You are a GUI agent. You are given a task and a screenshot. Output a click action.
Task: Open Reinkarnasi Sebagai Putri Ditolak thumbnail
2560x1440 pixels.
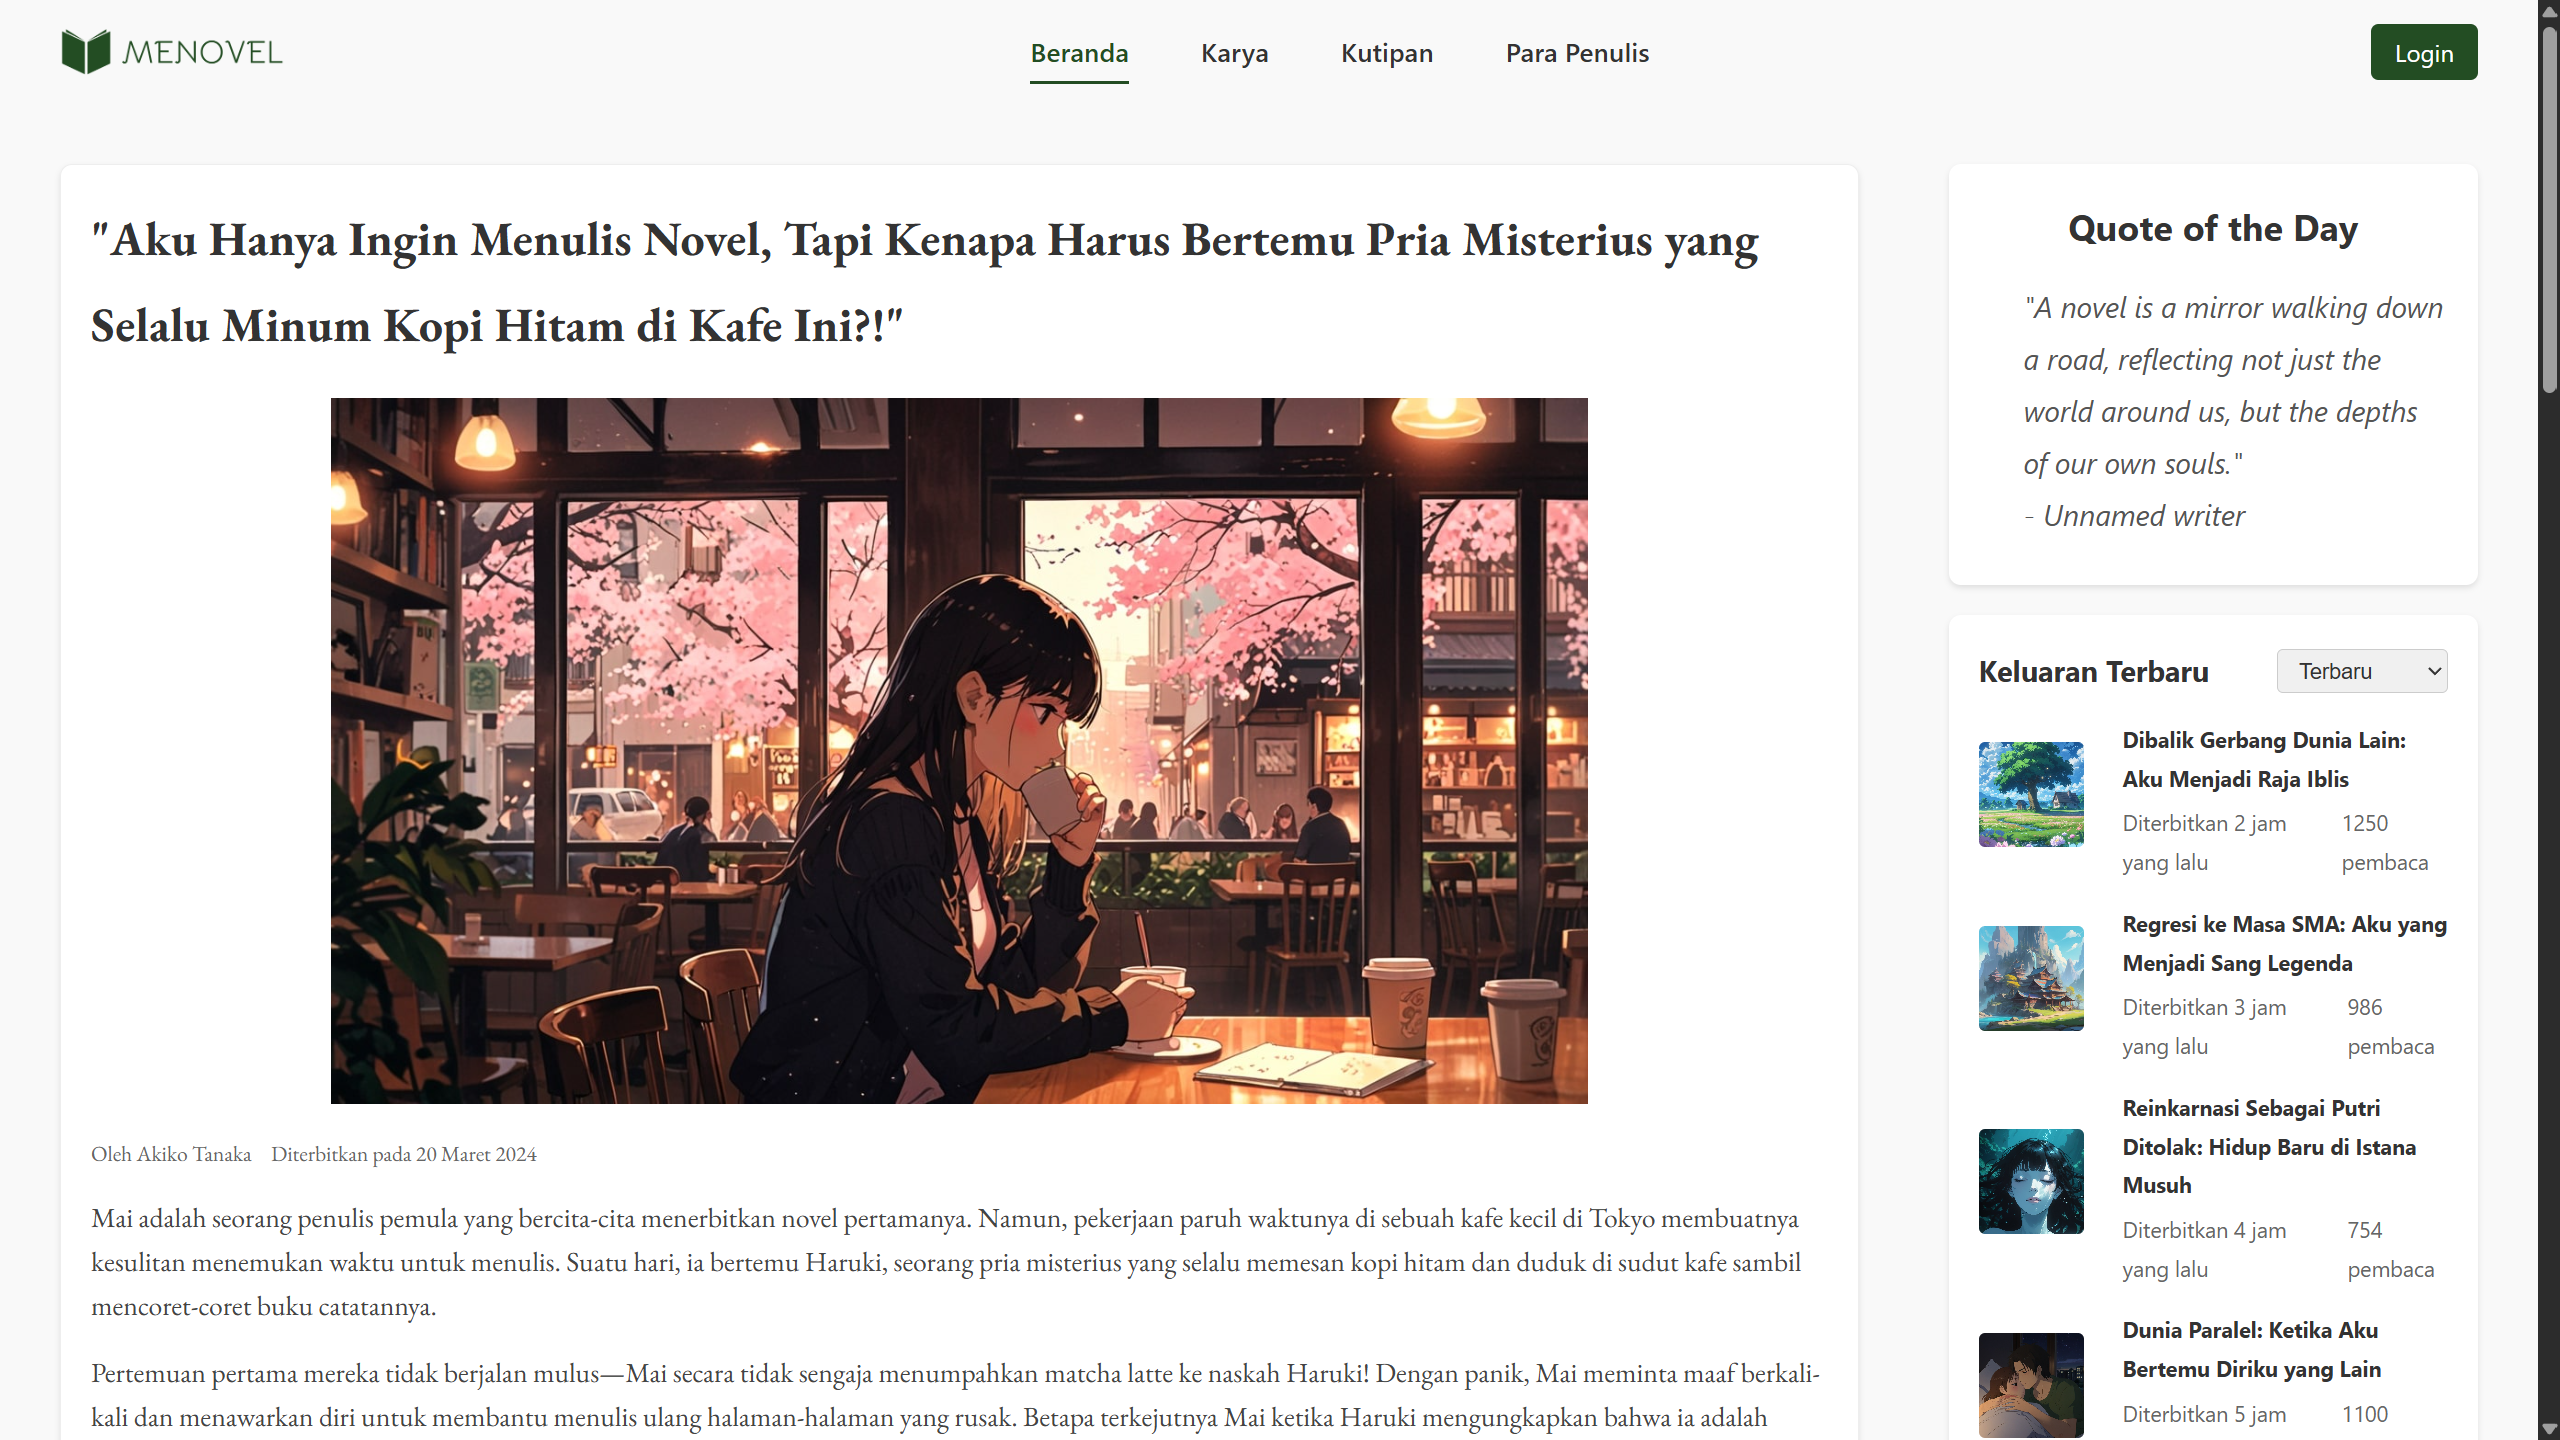pos(2031,1181)
